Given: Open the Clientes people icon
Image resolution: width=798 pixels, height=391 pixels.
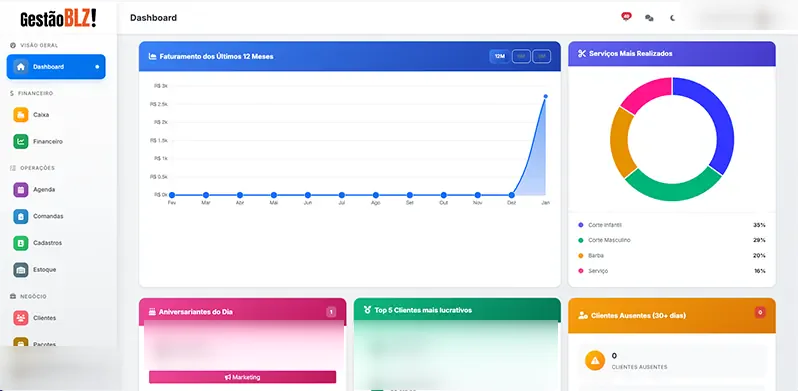Looking at the screenshot, I should point(21,318).
